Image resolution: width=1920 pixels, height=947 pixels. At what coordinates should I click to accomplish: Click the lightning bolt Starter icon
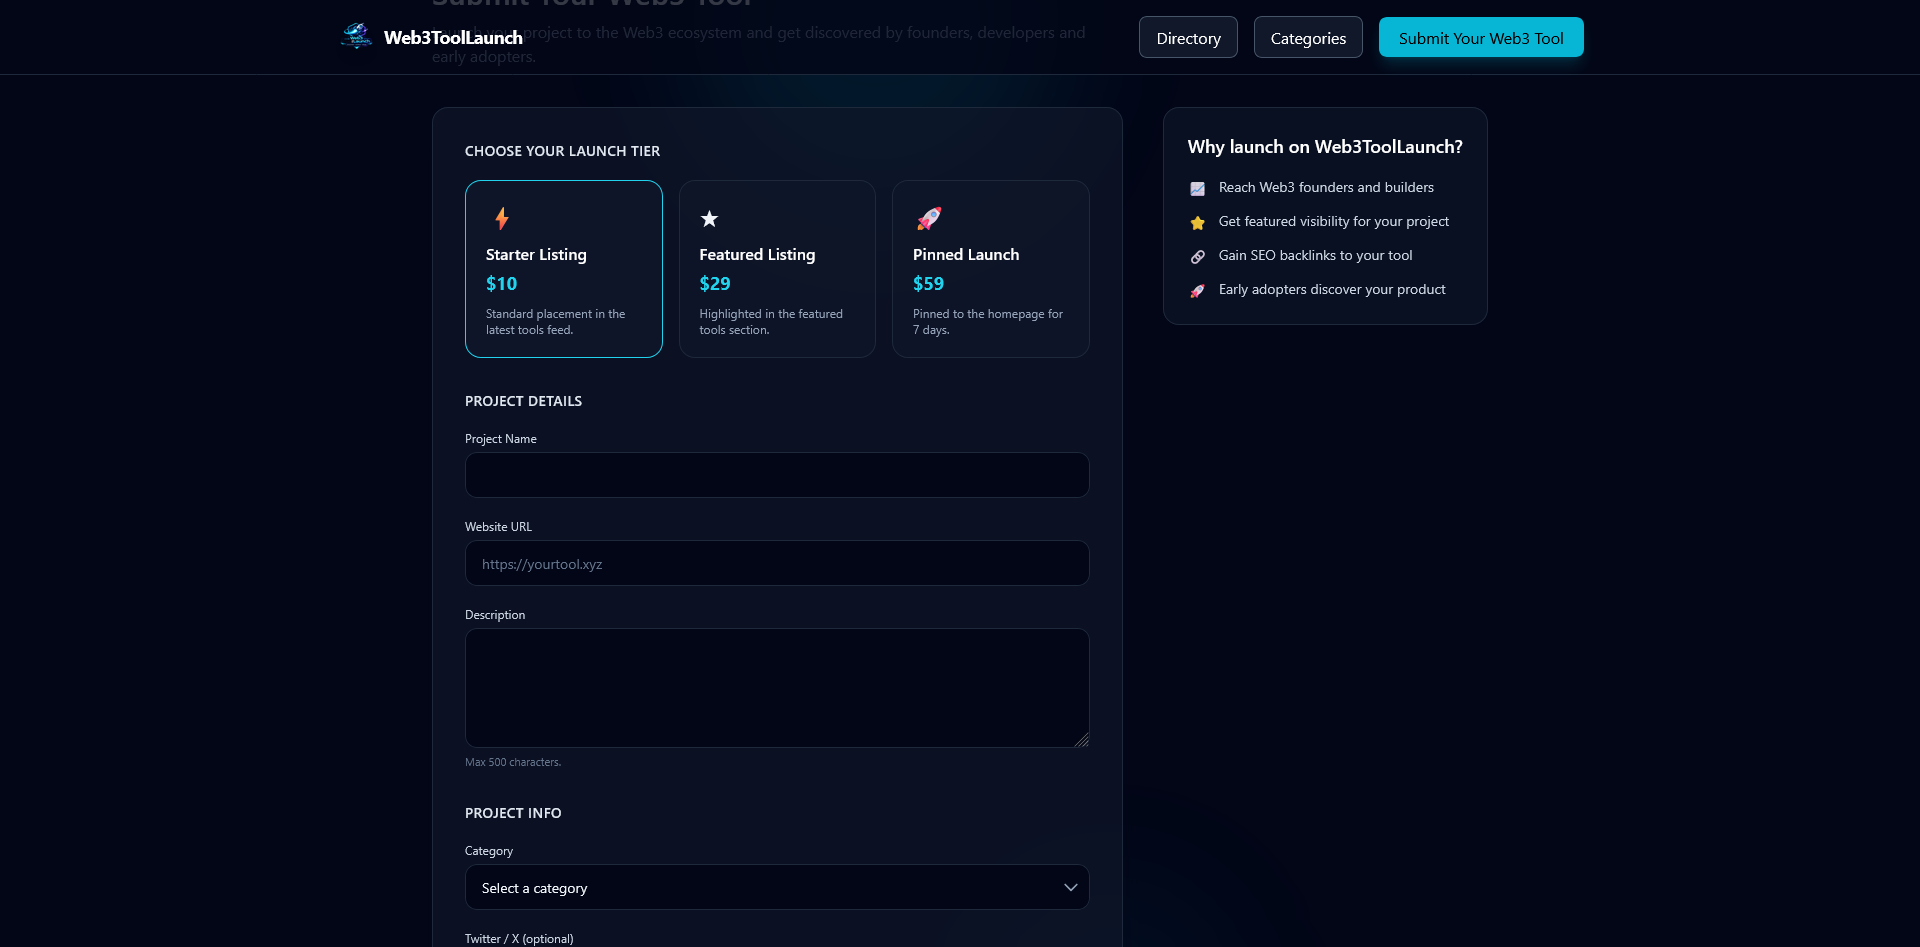tap(502, 218)
